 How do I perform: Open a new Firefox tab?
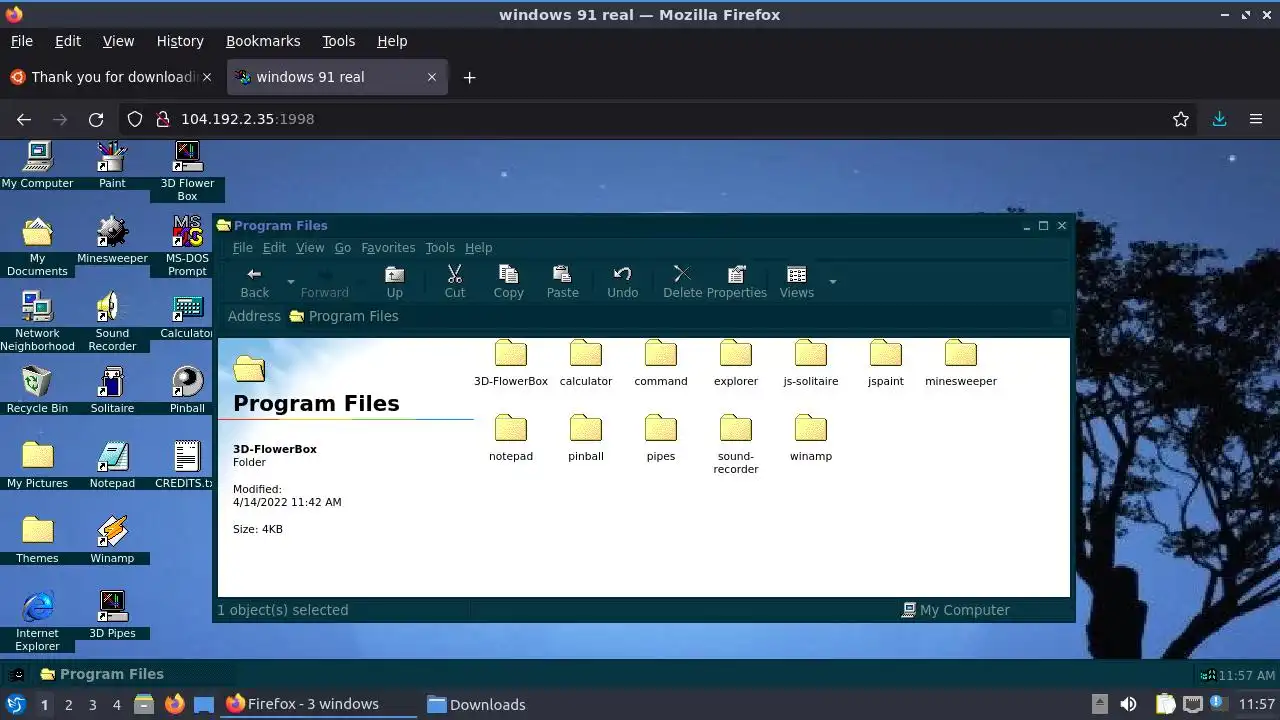pos(469,77)
